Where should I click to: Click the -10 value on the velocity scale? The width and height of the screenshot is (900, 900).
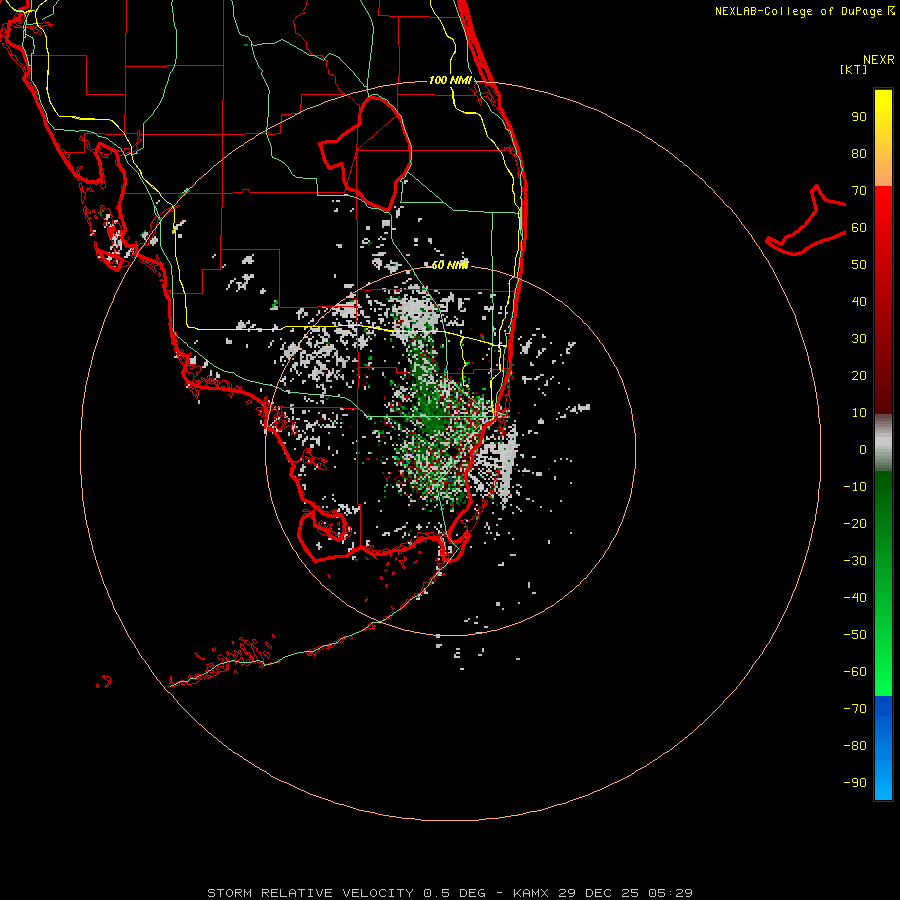[855, 487]
